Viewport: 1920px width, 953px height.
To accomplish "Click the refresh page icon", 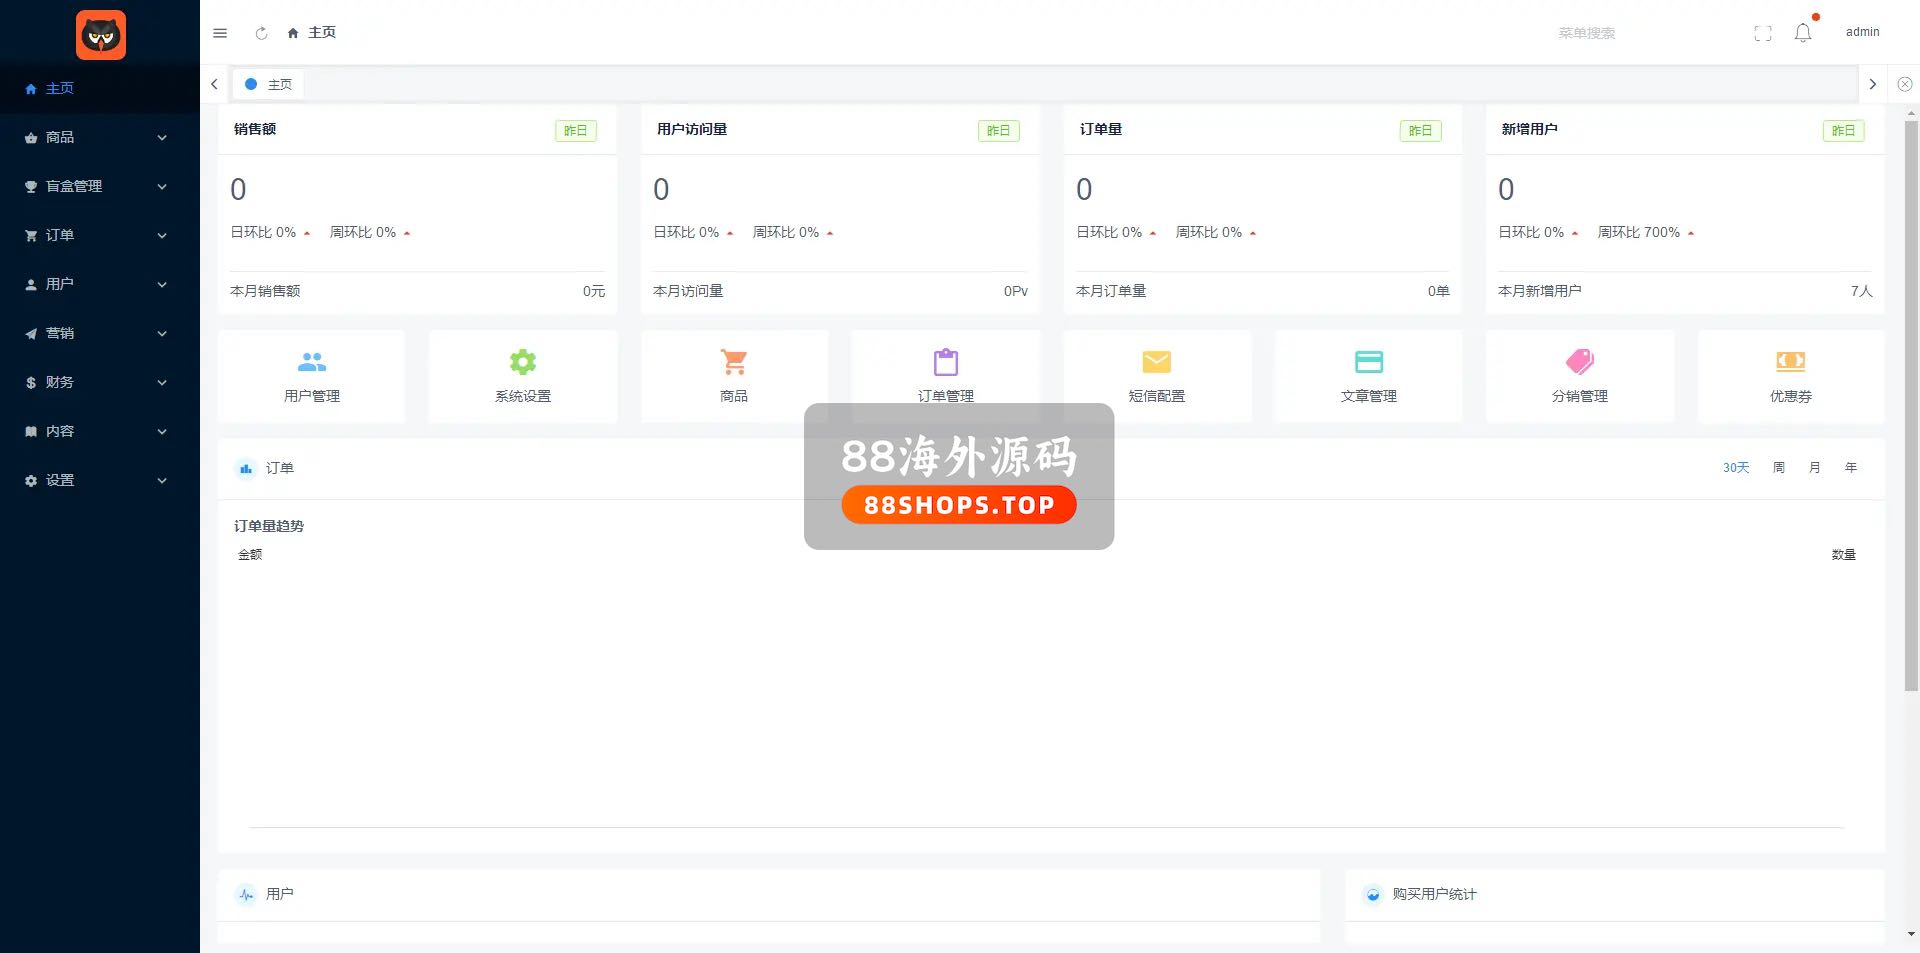I will pos(261,33).
